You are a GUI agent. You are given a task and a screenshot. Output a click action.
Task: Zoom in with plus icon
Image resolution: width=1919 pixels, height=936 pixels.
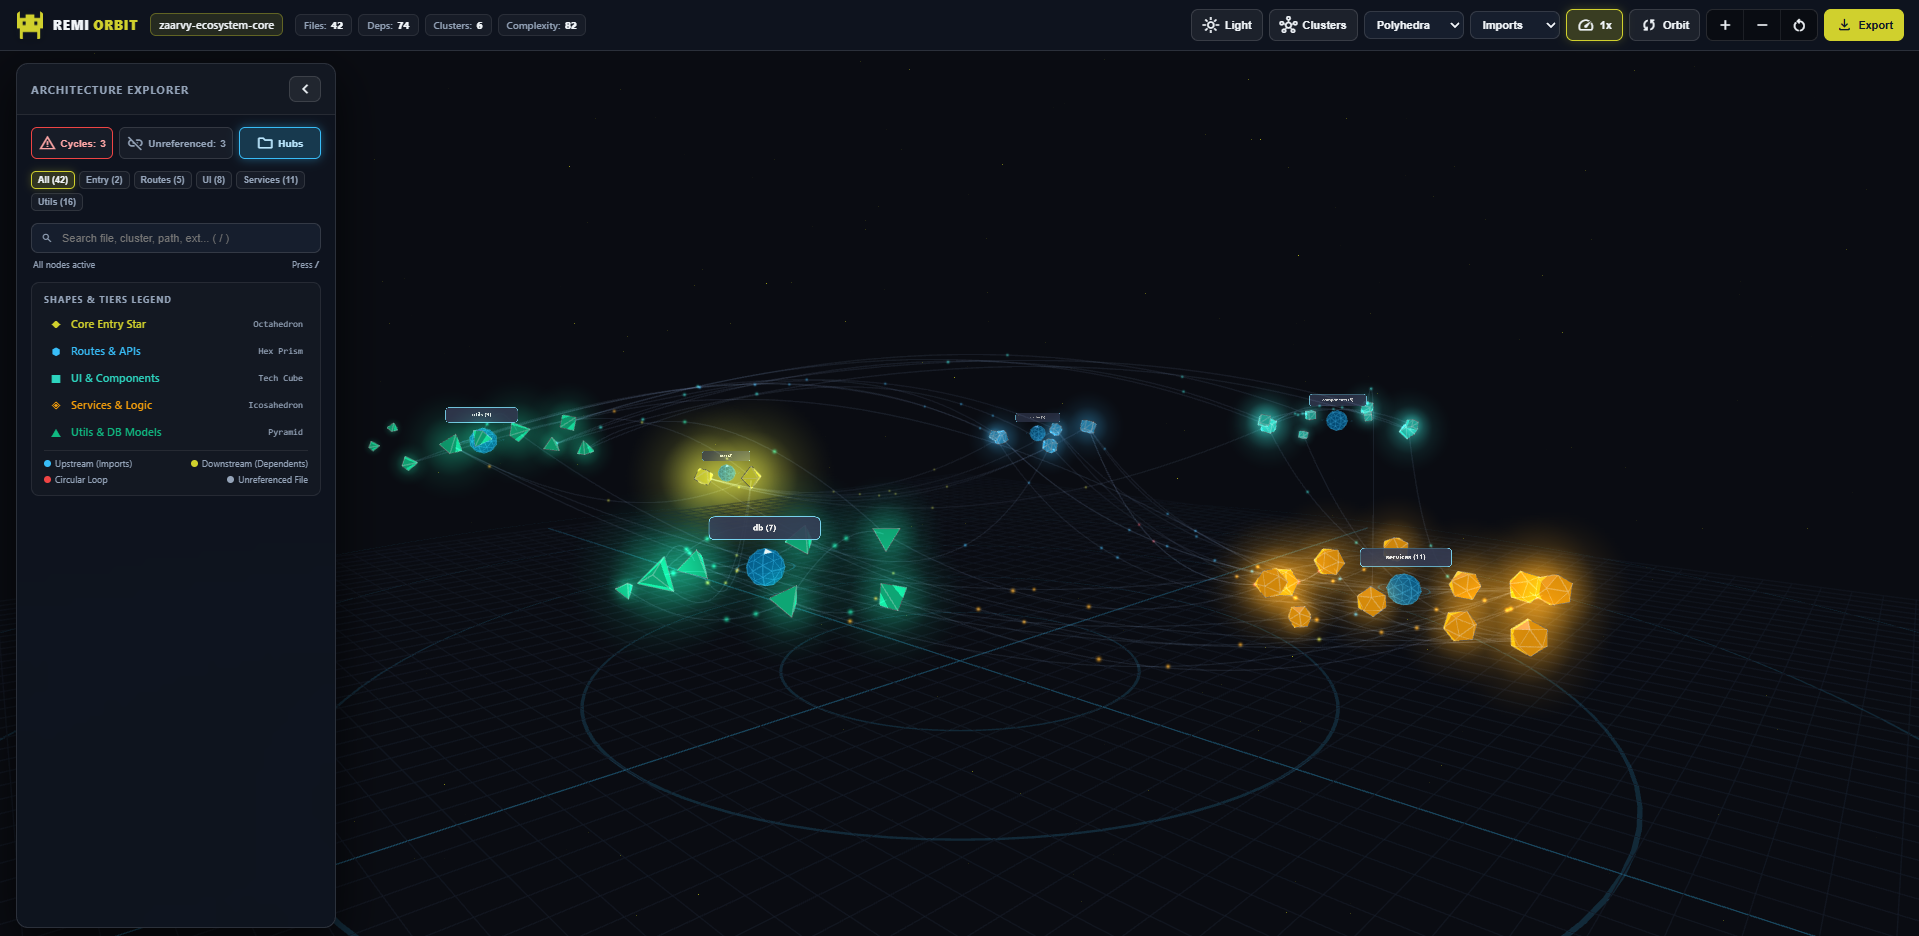(1725, 25)
